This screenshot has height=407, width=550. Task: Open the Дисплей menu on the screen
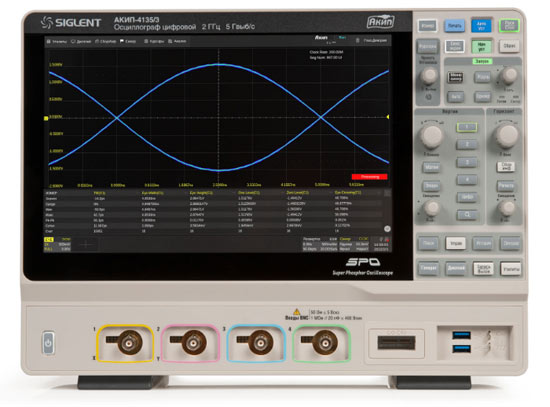(81, 41)
